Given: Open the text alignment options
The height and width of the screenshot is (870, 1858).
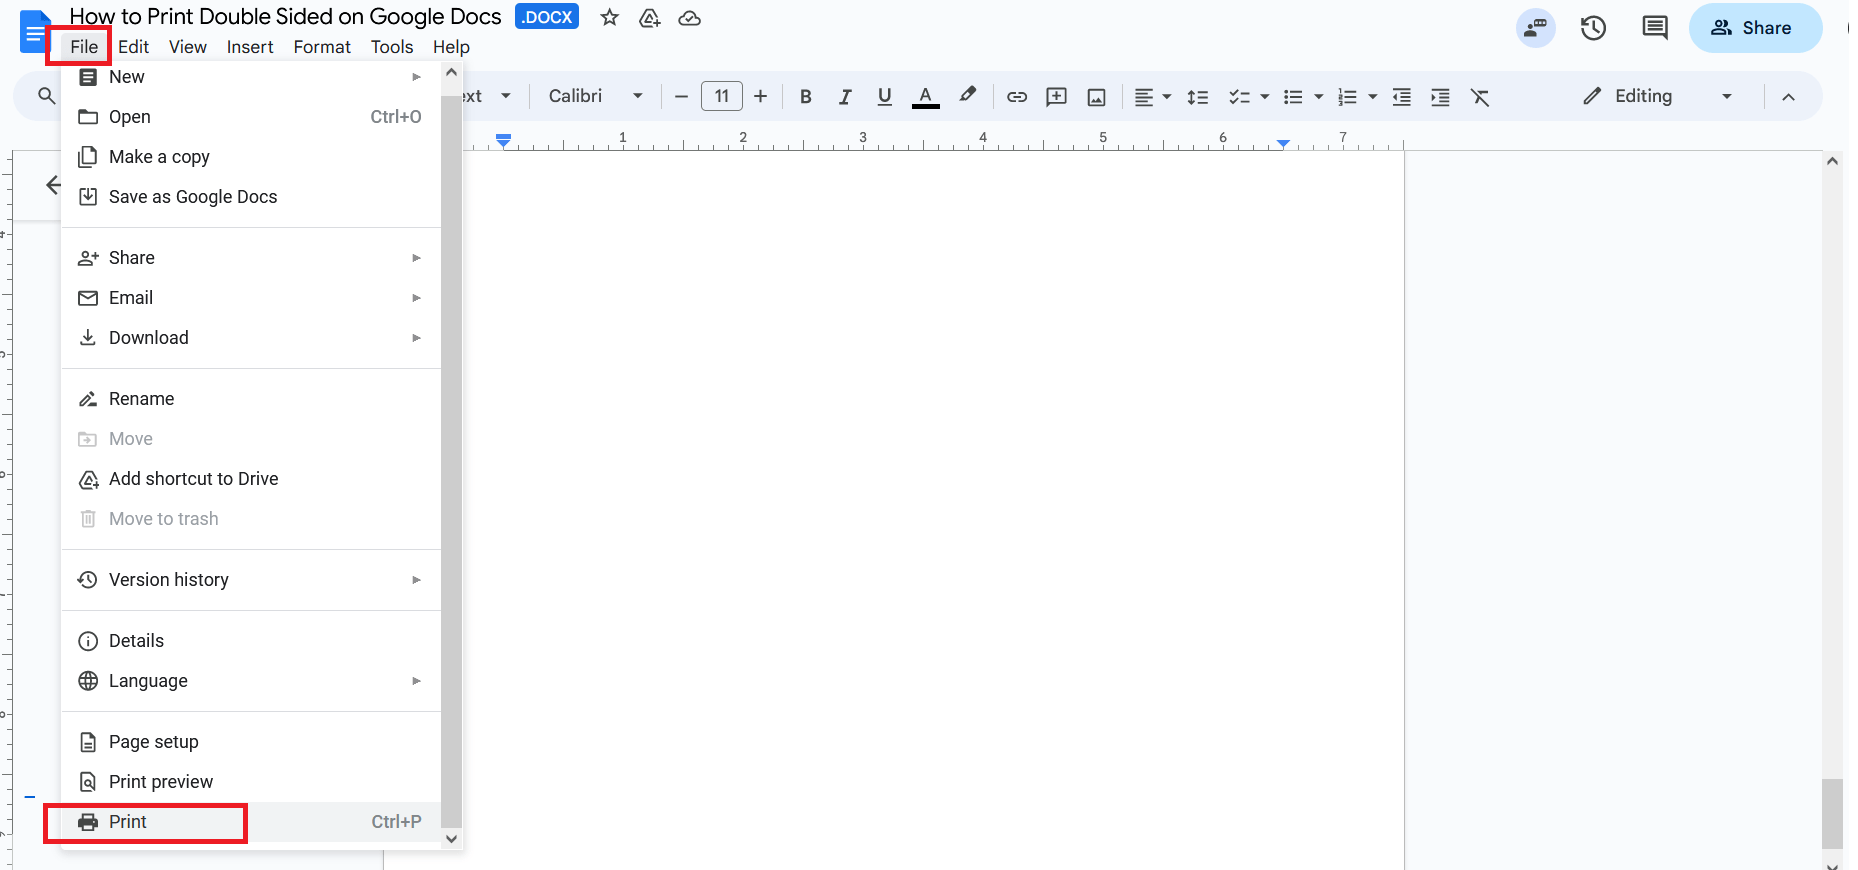Looking at the screenshot, I should click(x=1153, y=96).
